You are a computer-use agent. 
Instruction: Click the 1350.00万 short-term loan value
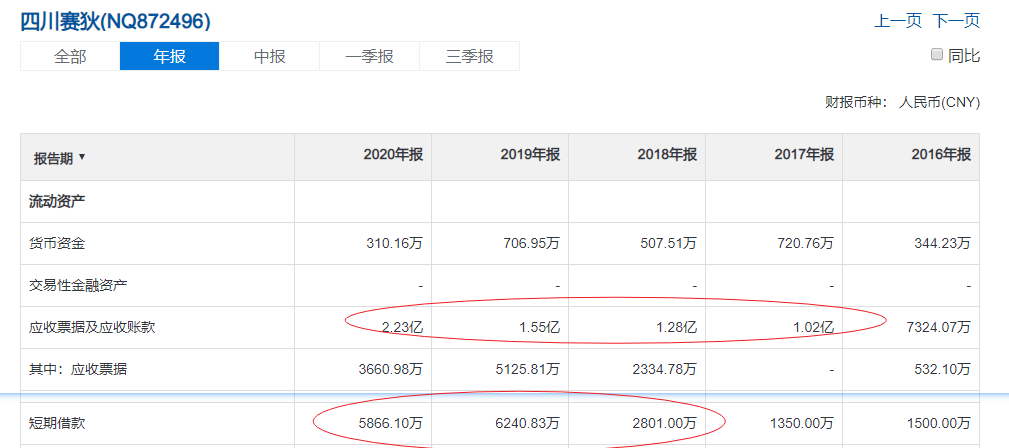point(801,424)
